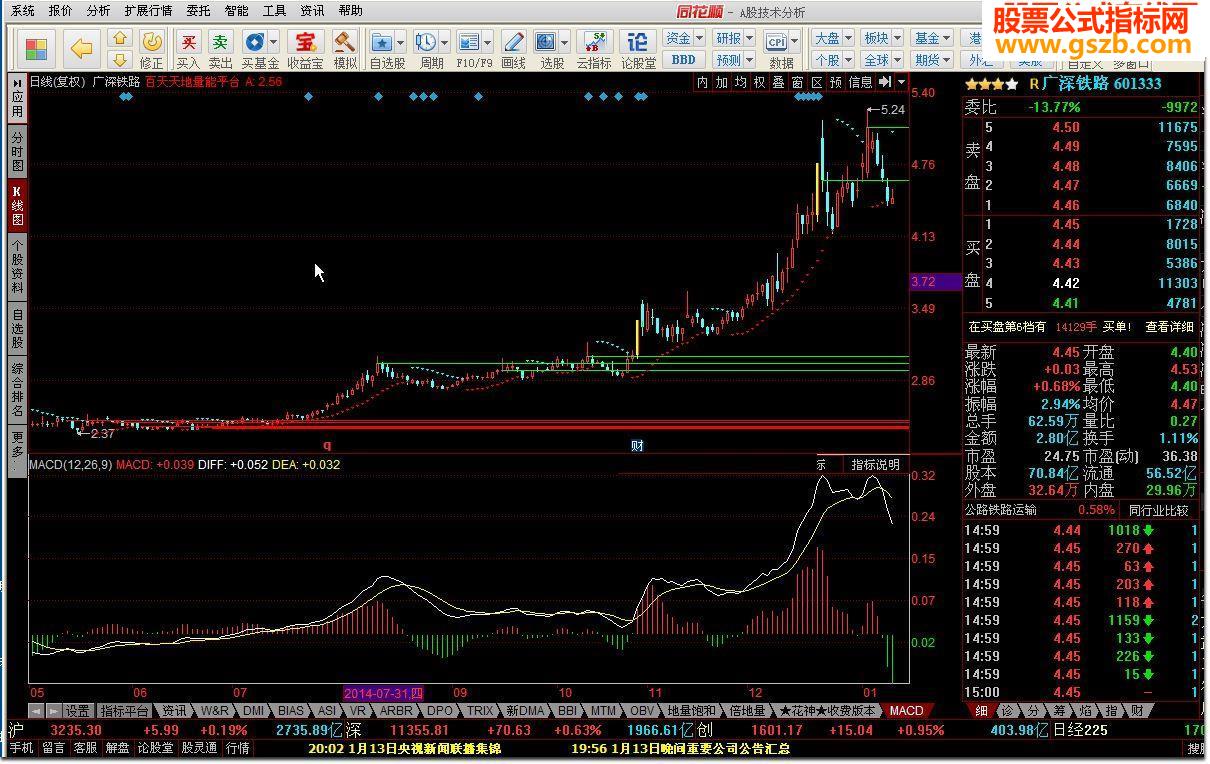Toggle the 加 chart option
The image size is (1210, 764).
coord(721,82)
